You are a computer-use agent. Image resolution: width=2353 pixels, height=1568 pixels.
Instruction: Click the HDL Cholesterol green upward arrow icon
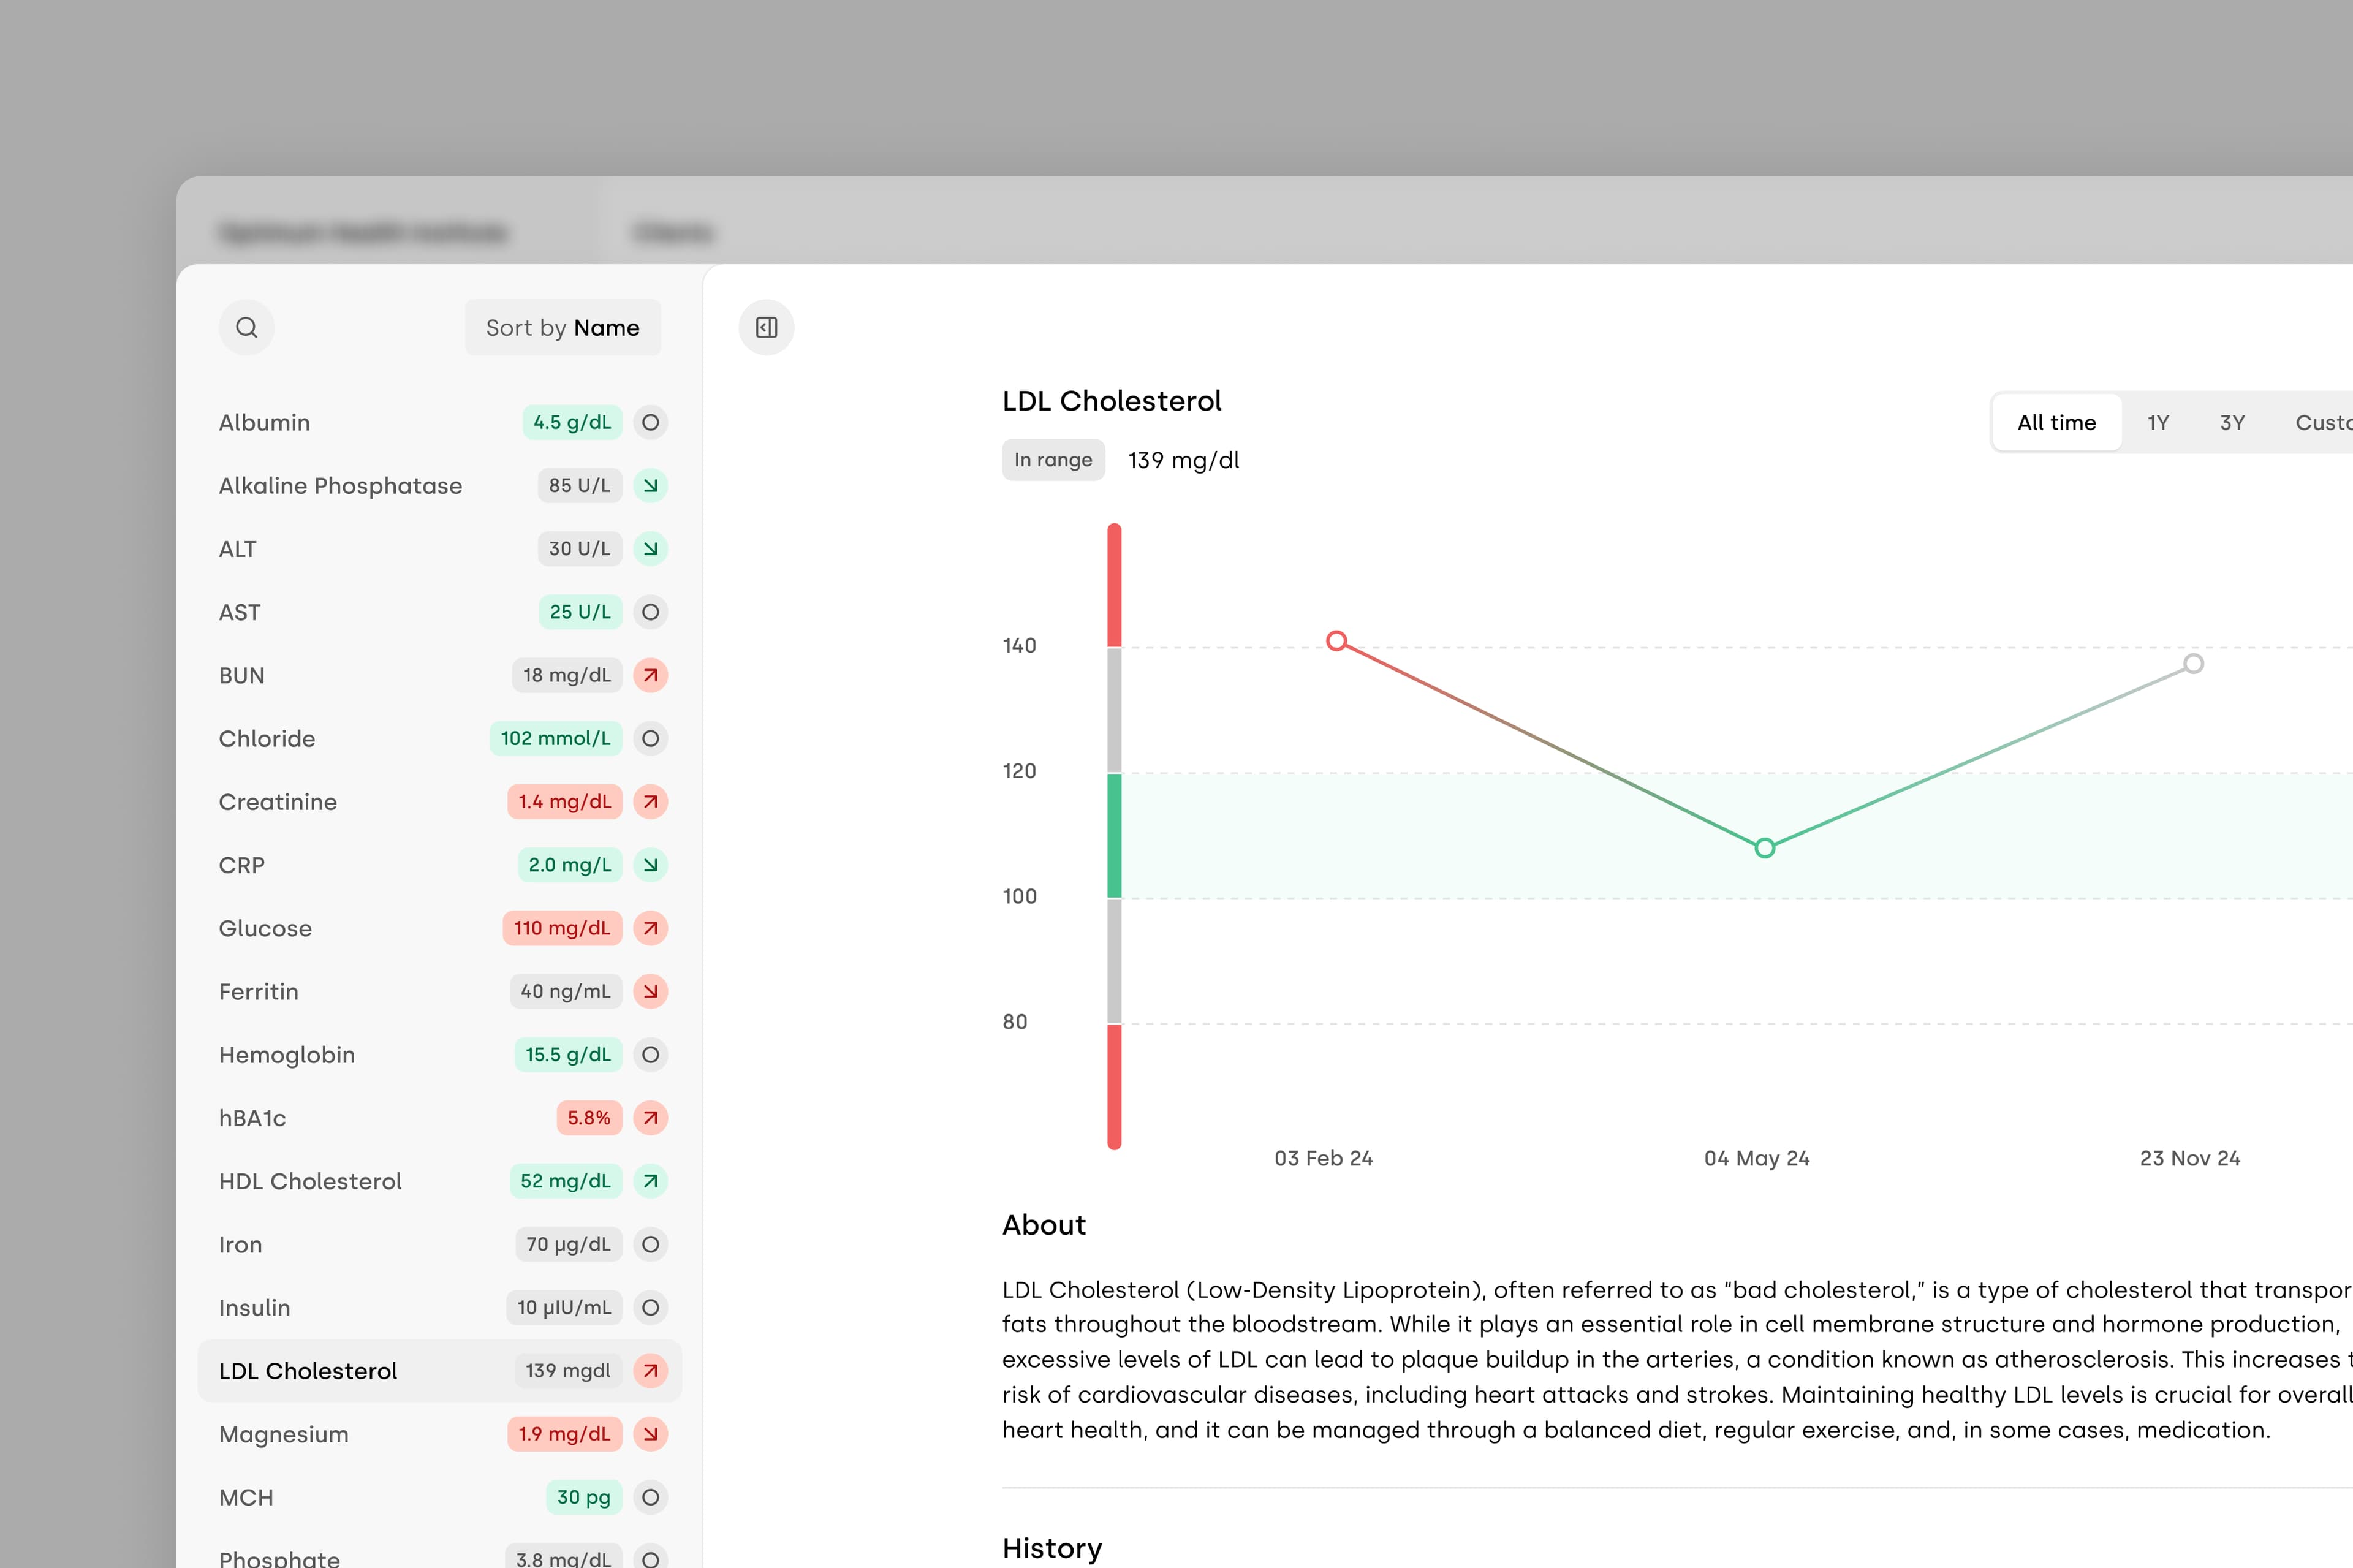point(650,1181)
